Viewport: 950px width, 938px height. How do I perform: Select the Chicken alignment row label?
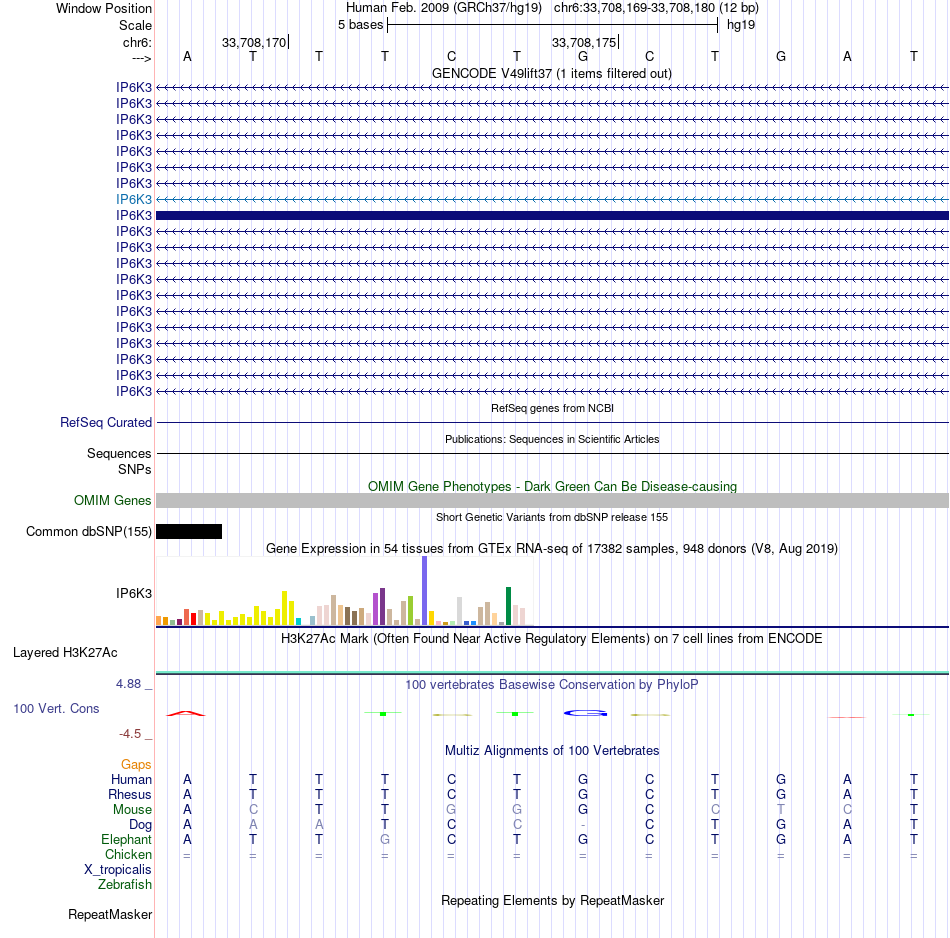[x=128, y=854]
